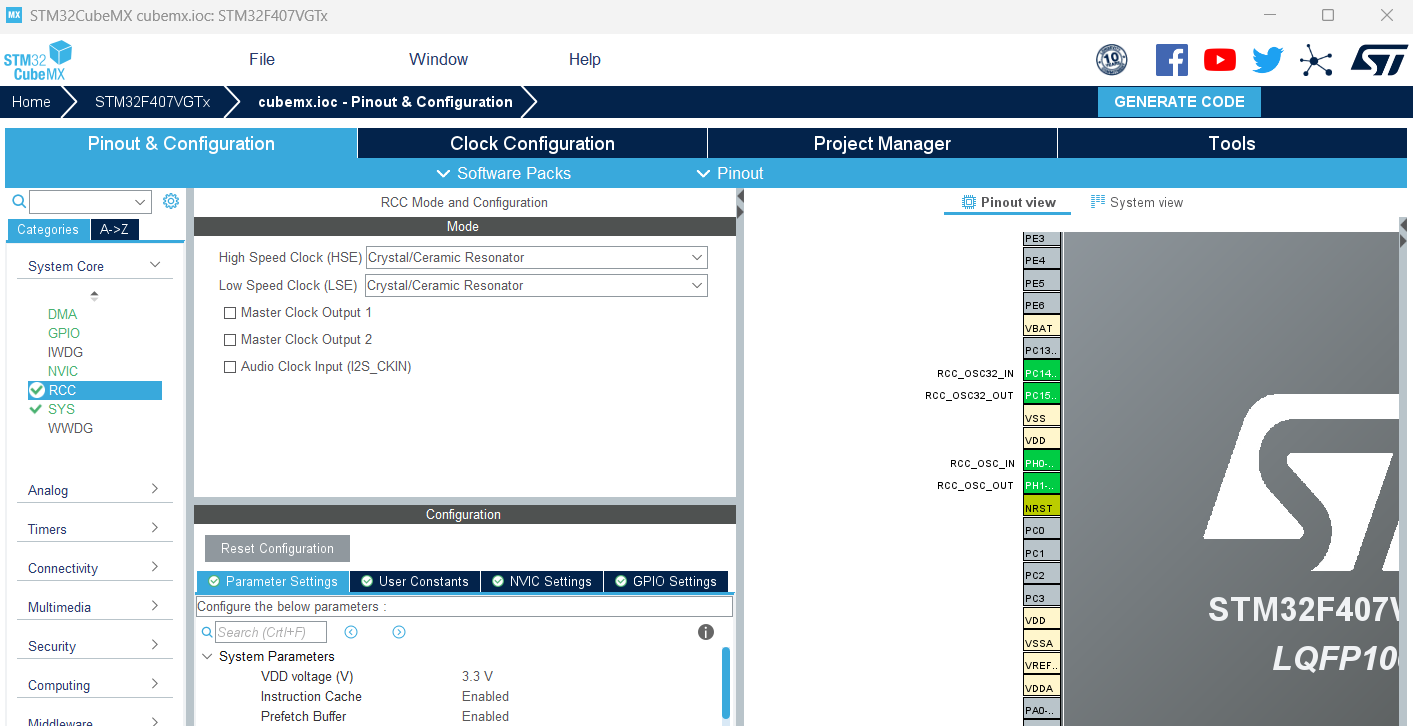Click the PC13 pin on the chip
Image resolution: width=1413 pixels, height=726 pixels.
coord(1041,350)
